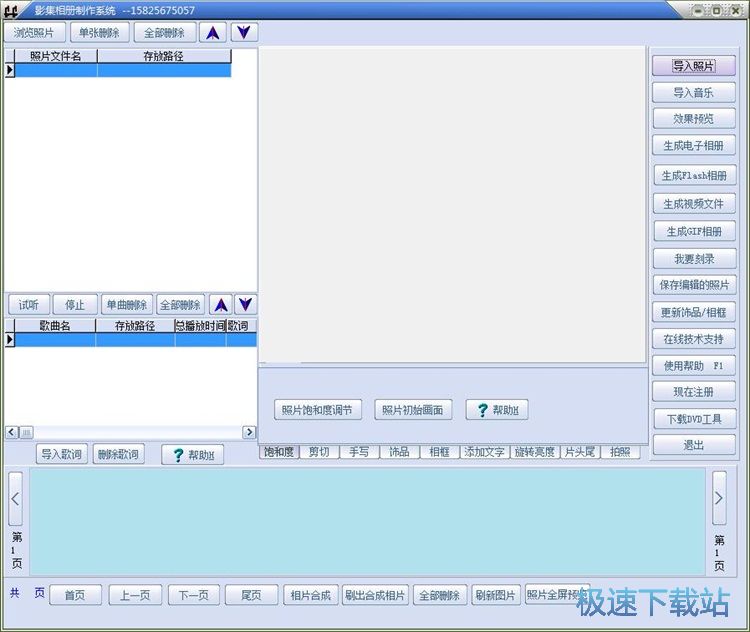Click 下一页 button
The width and height of the screenshot is (750, 632).
point(194,595)
